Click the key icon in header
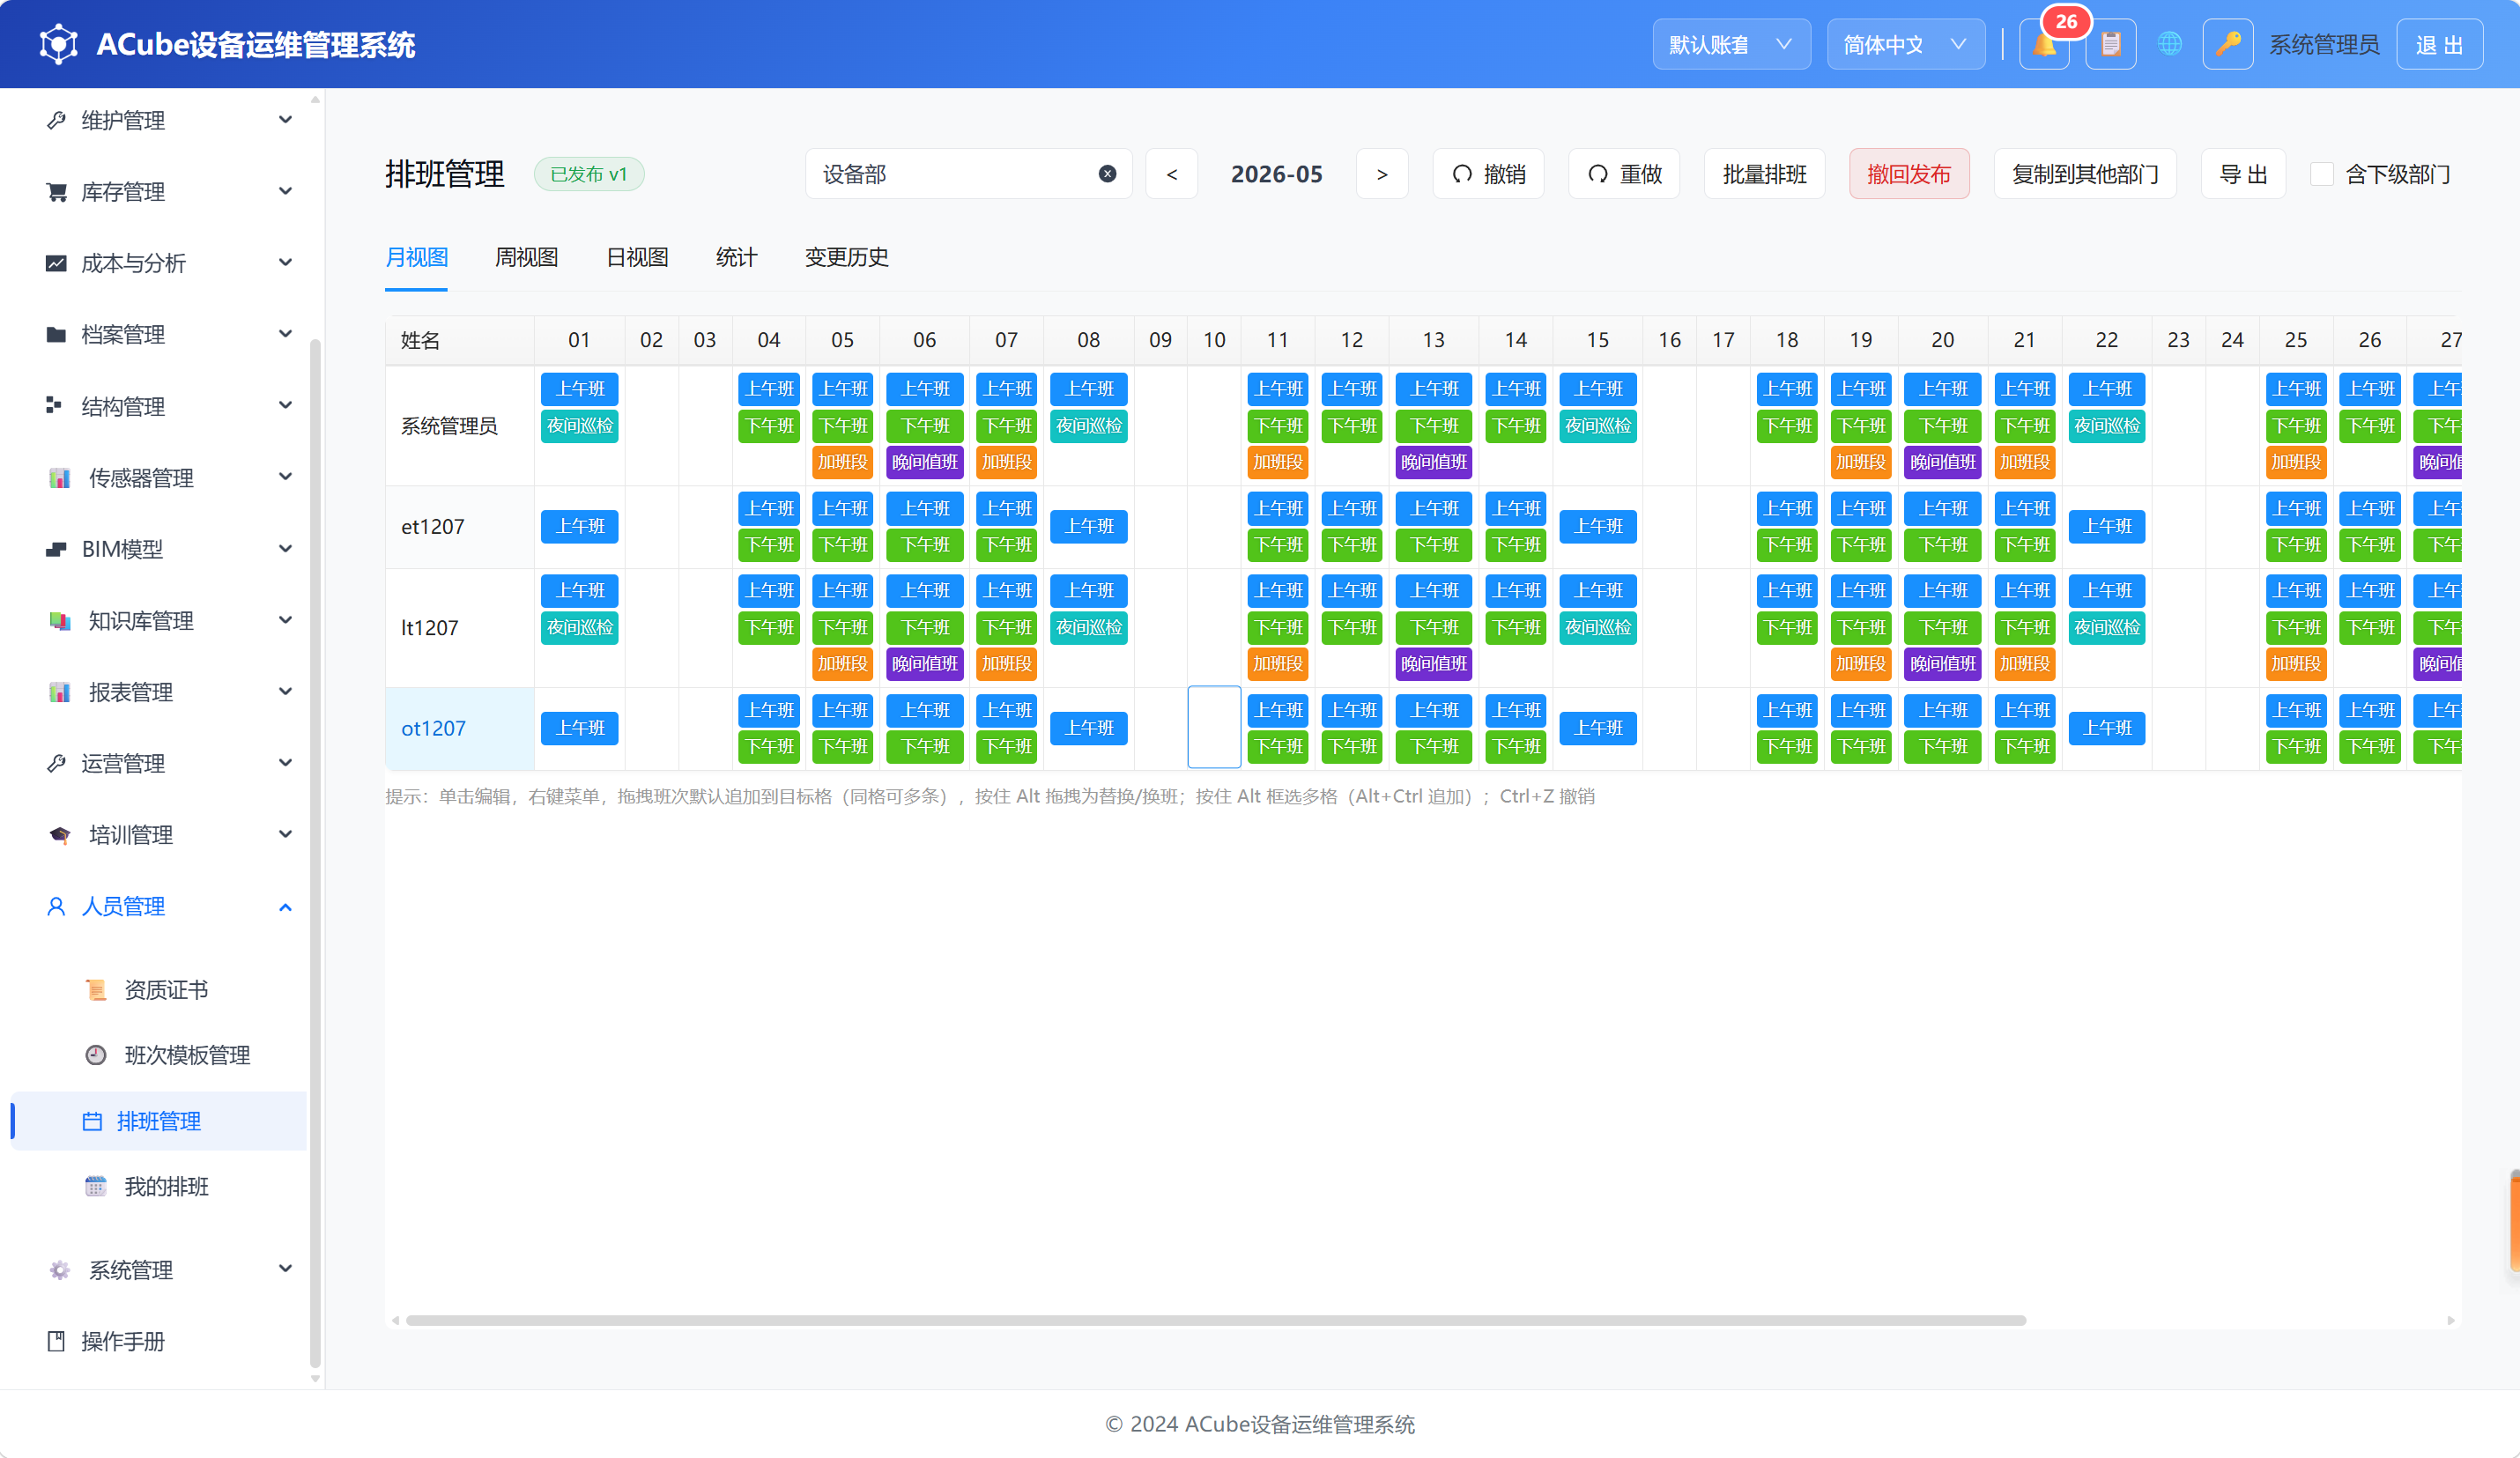Screen dimensions: 2520x1458 tap(2227, 45)
